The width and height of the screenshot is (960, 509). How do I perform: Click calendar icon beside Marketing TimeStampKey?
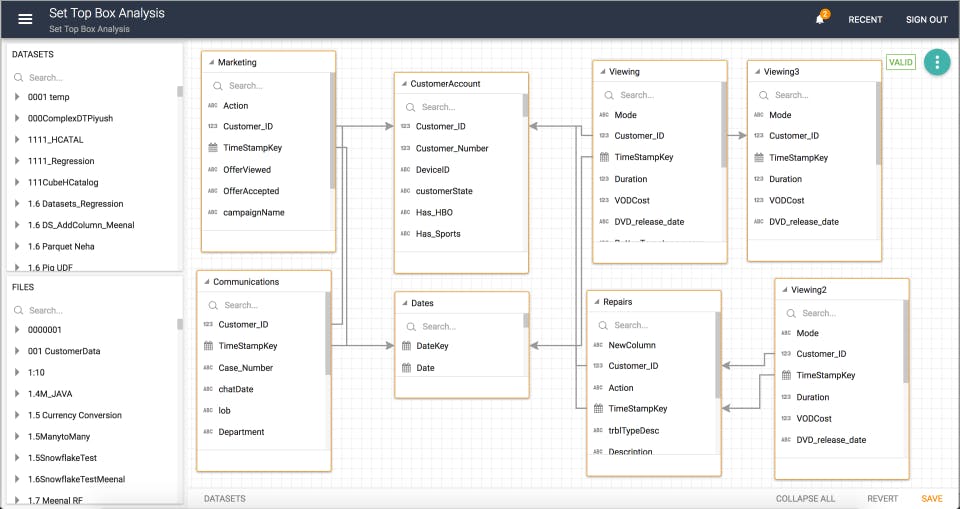213,148
